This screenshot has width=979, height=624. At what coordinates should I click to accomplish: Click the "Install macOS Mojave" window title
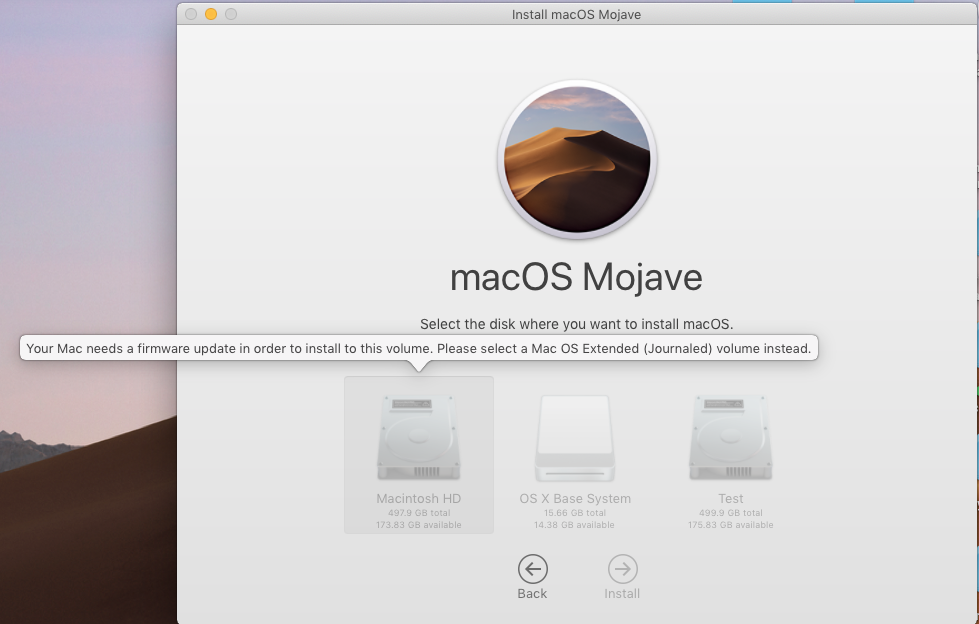tap(576, 14)
